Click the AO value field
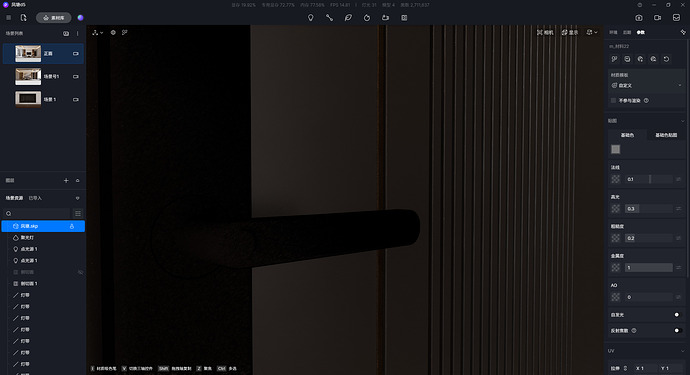This screenshot has height=375, width=690. [x=649, y=297]
